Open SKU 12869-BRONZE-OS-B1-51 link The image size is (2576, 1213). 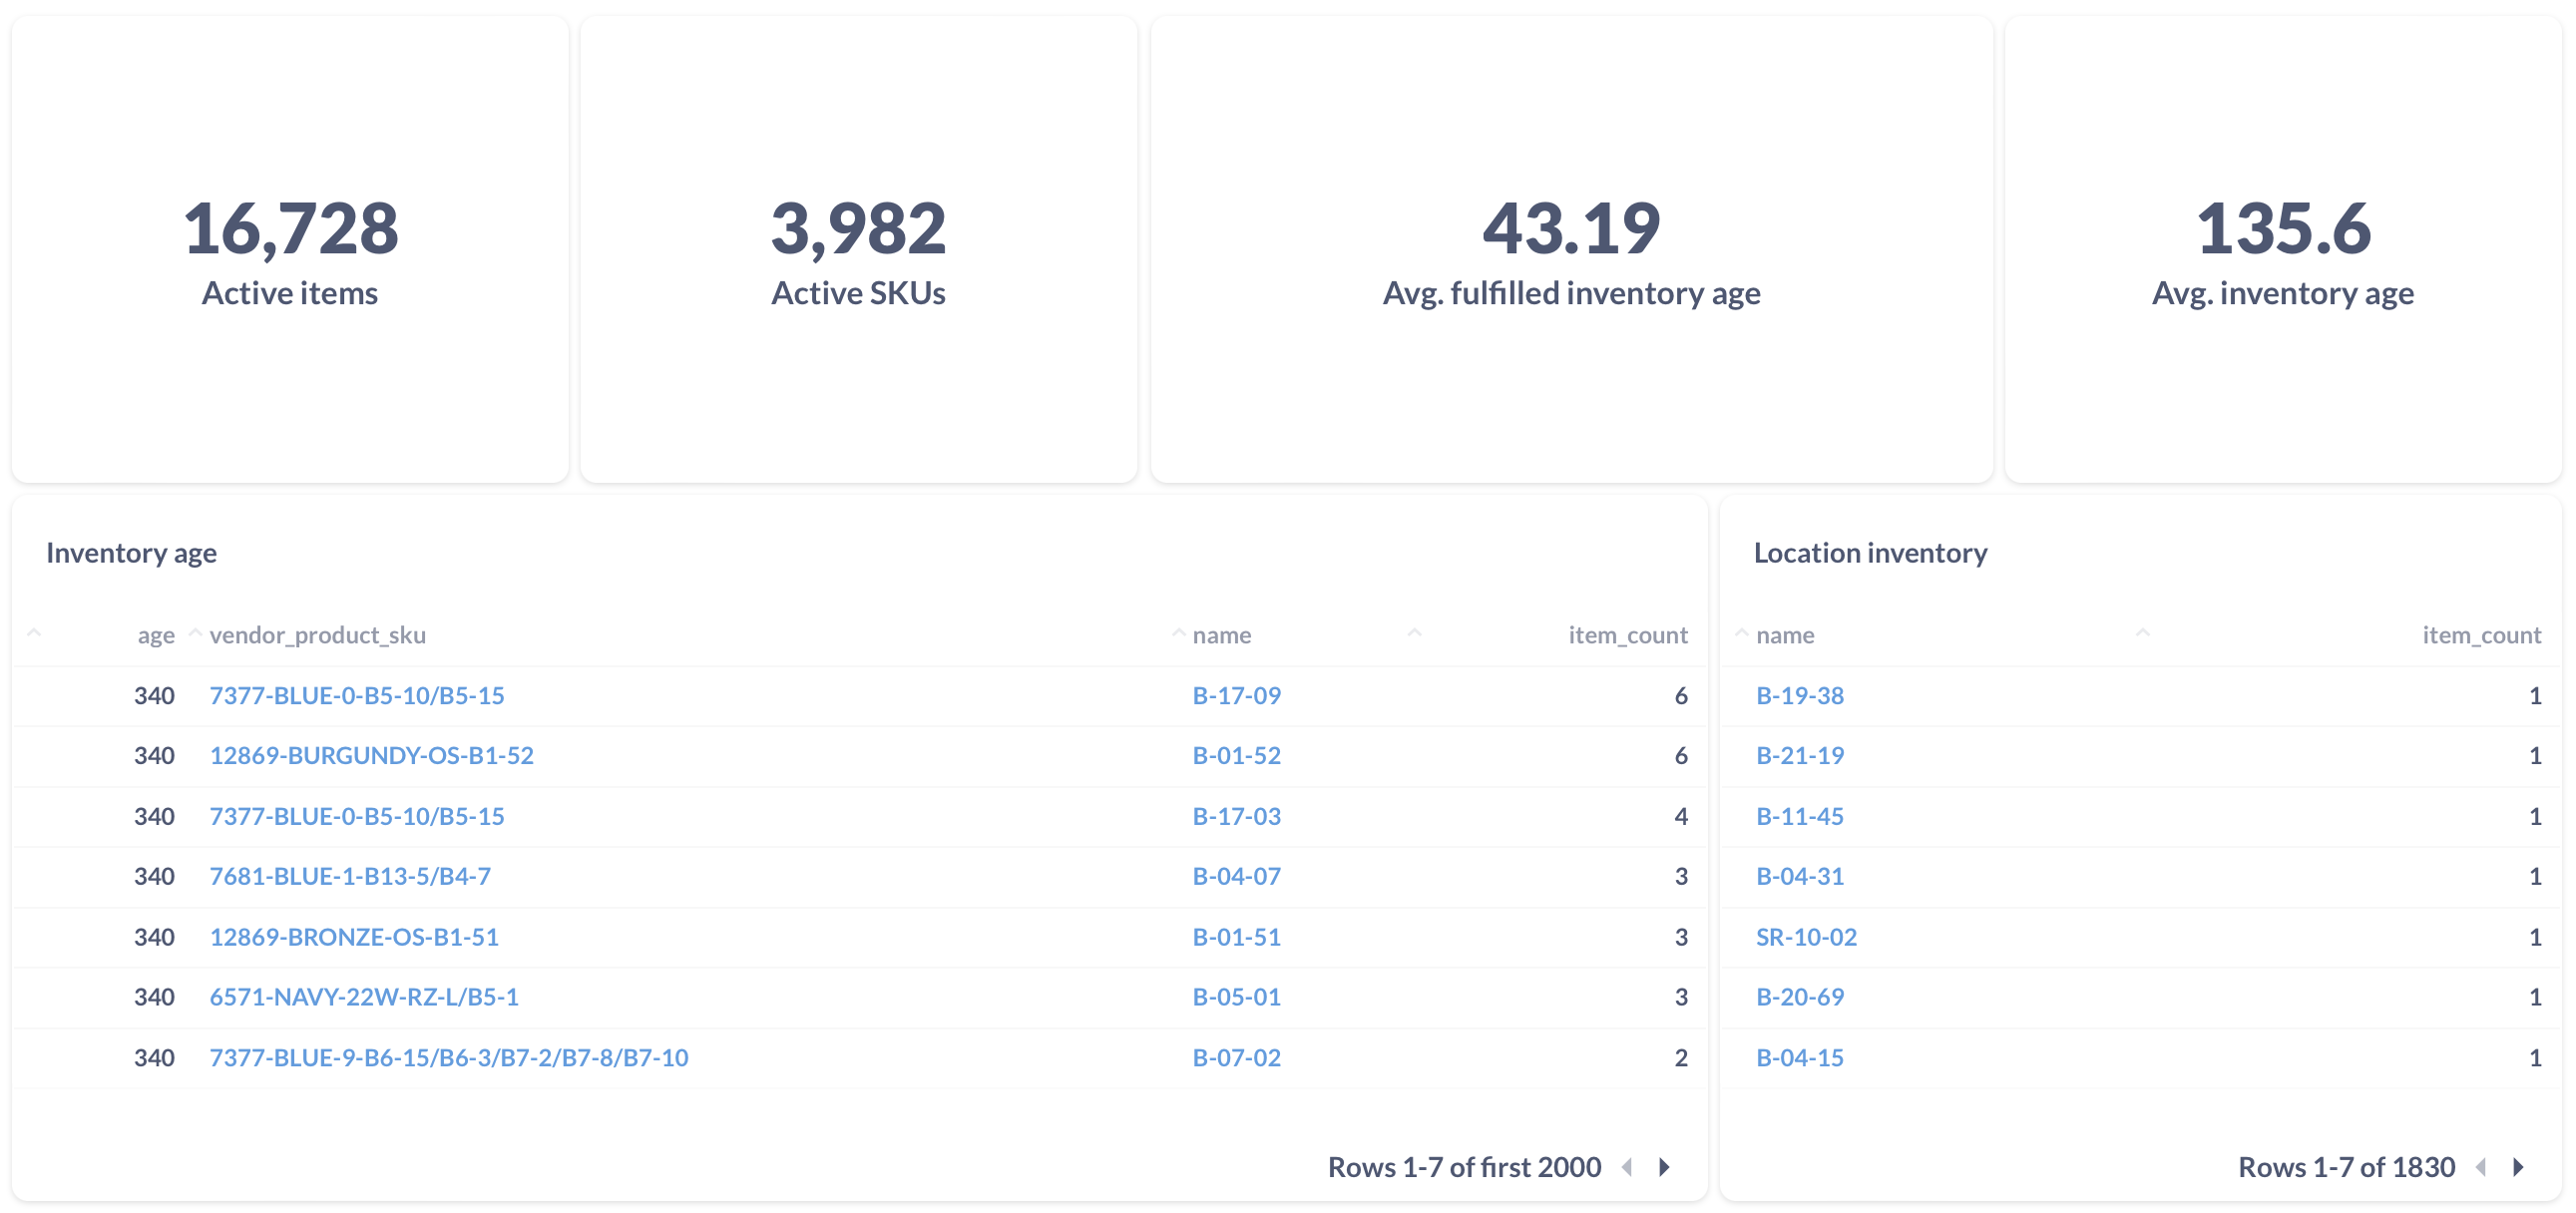point(354,937)
